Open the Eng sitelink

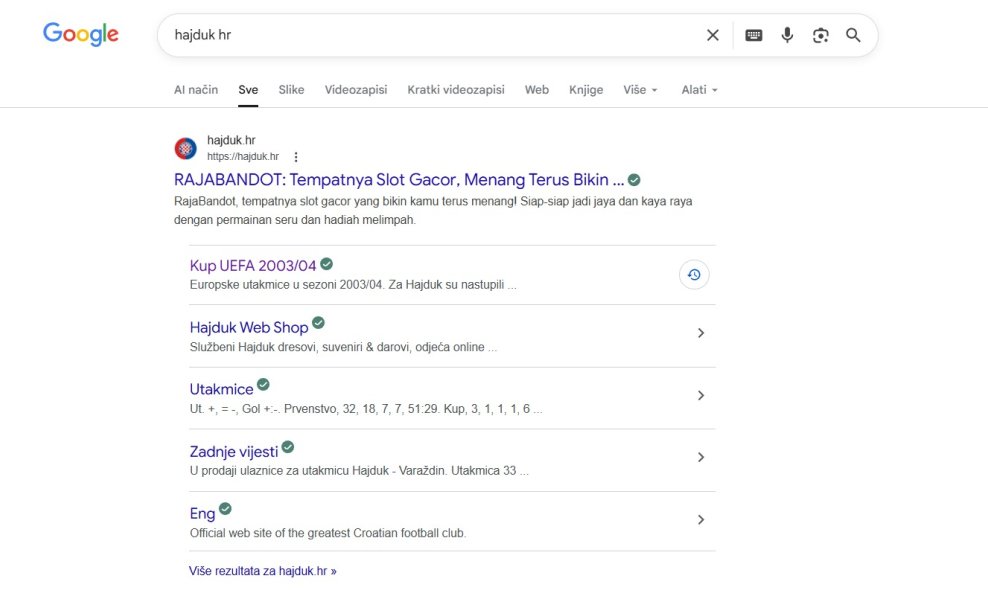[202, 514]
